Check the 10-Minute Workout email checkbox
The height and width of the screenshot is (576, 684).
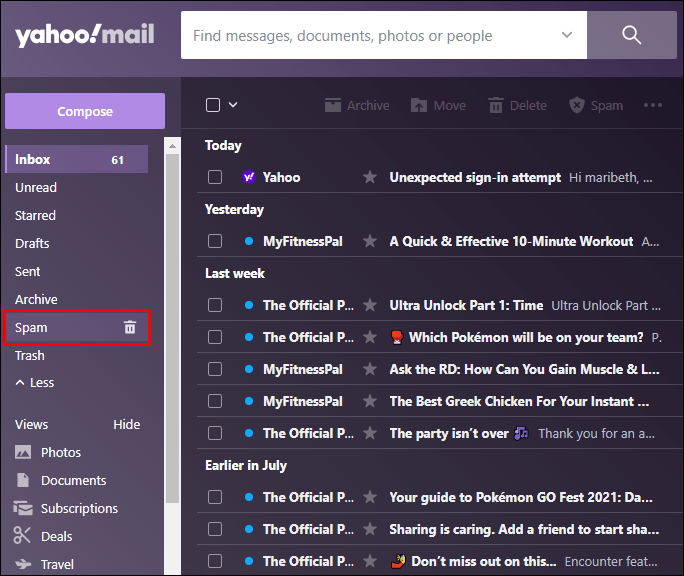(215, 241)
